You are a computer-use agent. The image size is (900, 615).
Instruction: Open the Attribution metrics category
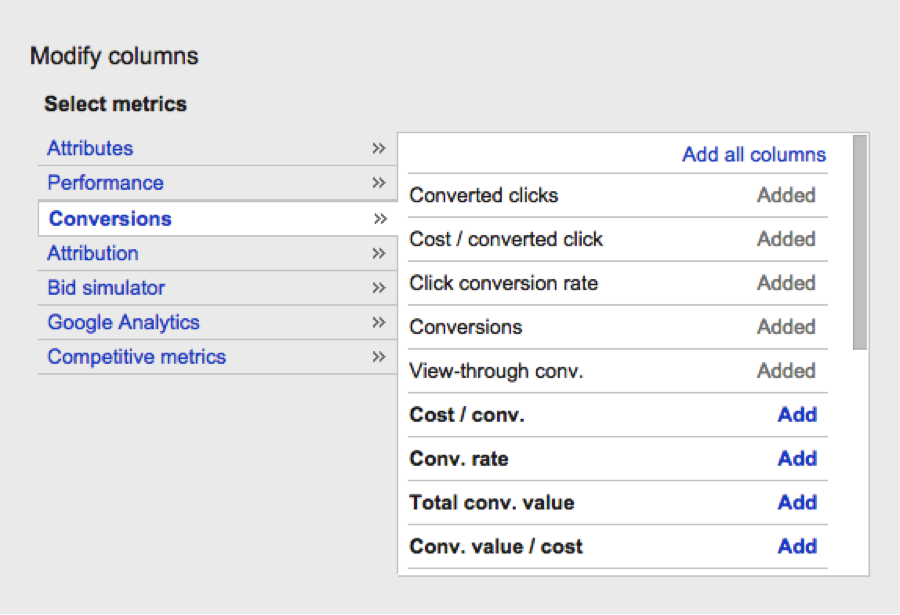pos(93,254)
